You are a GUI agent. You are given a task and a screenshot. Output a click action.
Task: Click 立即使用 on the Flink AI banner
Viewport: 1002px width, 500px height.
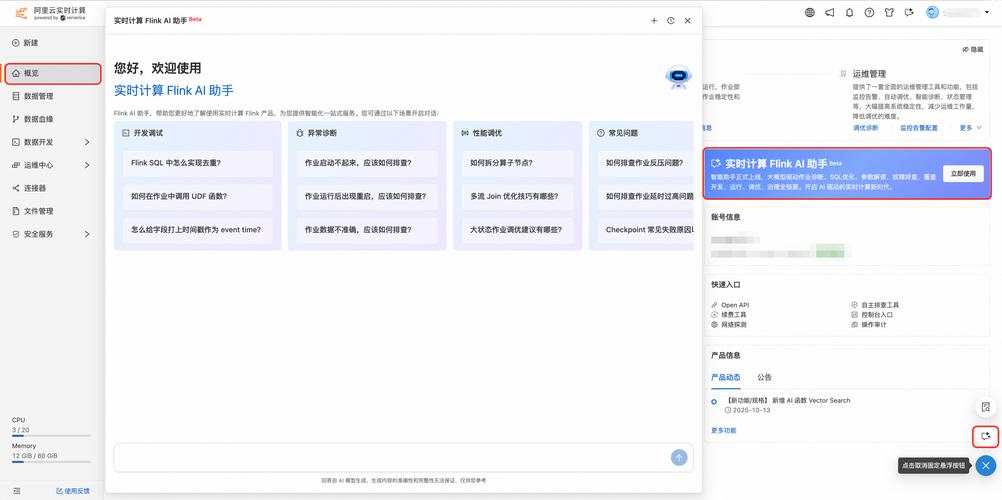point(963,173)
